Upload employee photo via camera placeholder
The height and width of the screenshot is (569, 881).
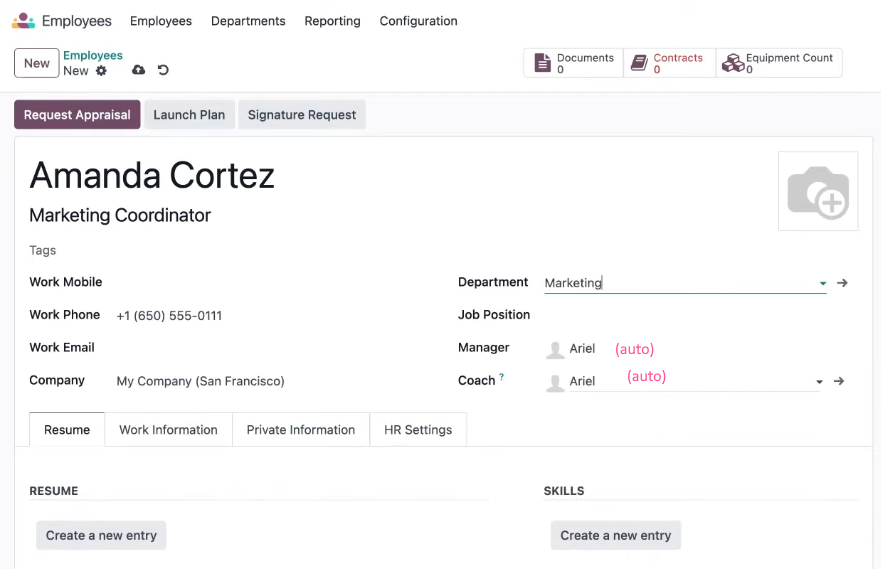click(x=818, y=191)
